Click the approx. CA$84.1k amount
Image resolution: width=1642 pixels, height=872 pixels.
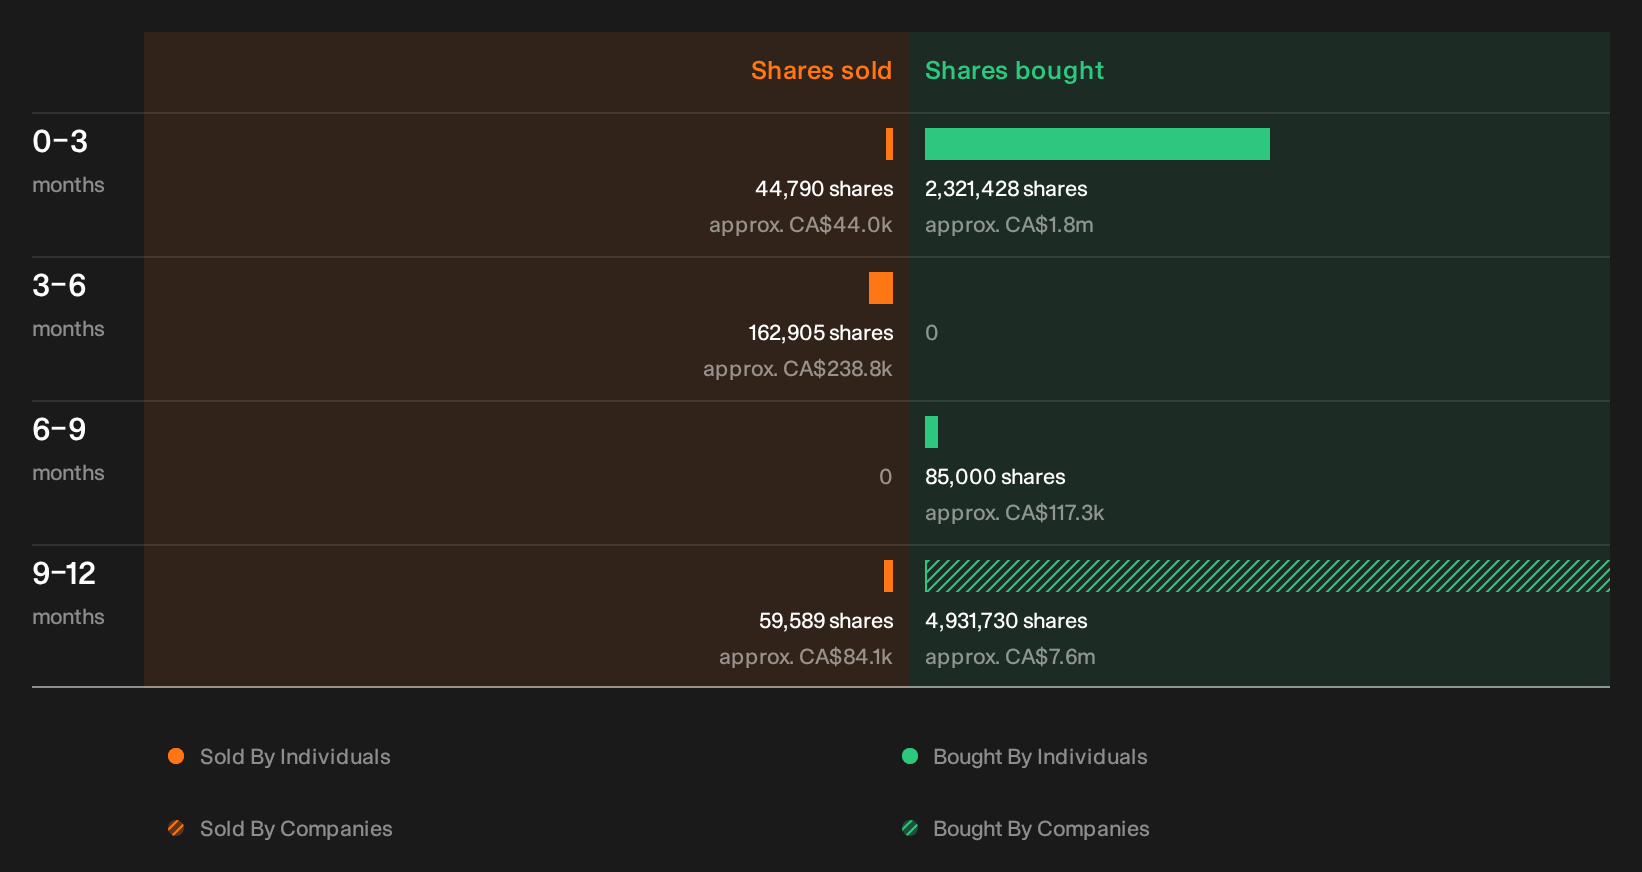805,657
